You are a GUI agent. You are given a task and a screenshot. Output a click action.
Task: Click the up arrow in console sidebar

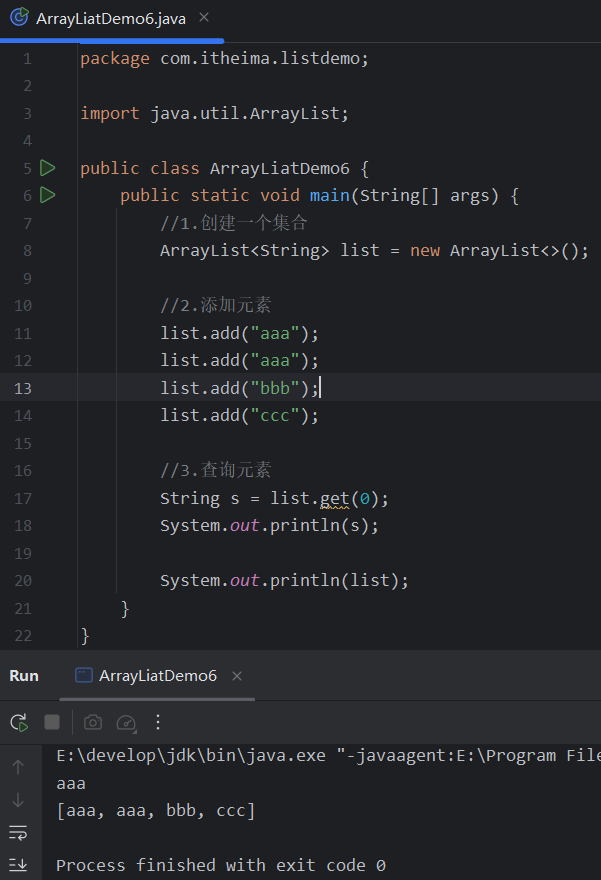pos(18,767)
